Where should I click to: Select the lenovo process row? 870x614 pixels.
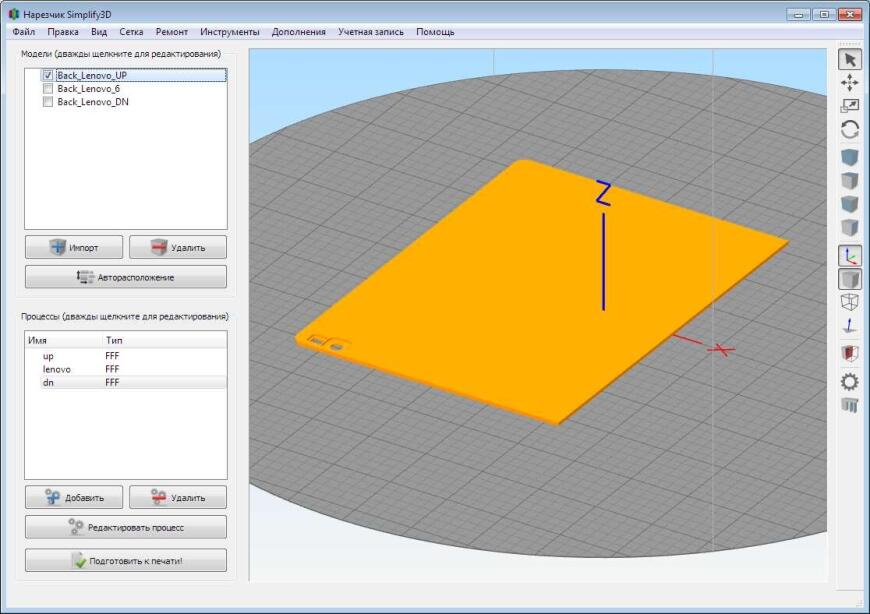click(x=56, y=369)
